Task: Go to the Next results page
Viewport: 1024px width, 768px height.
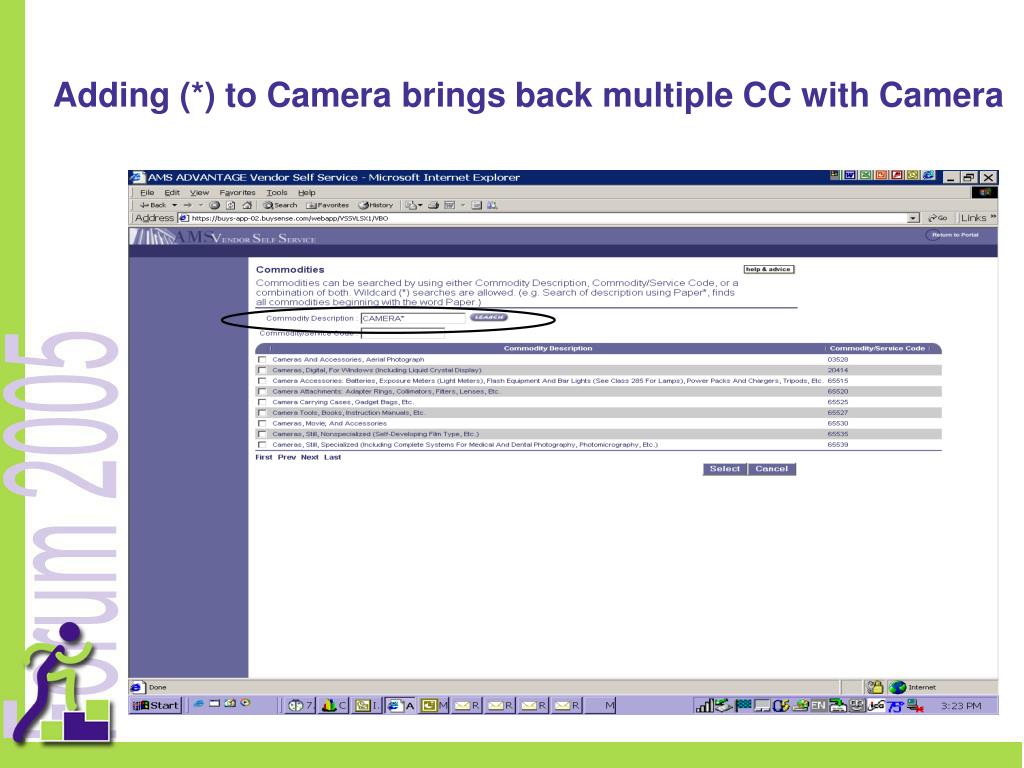Action: (310, 457)
